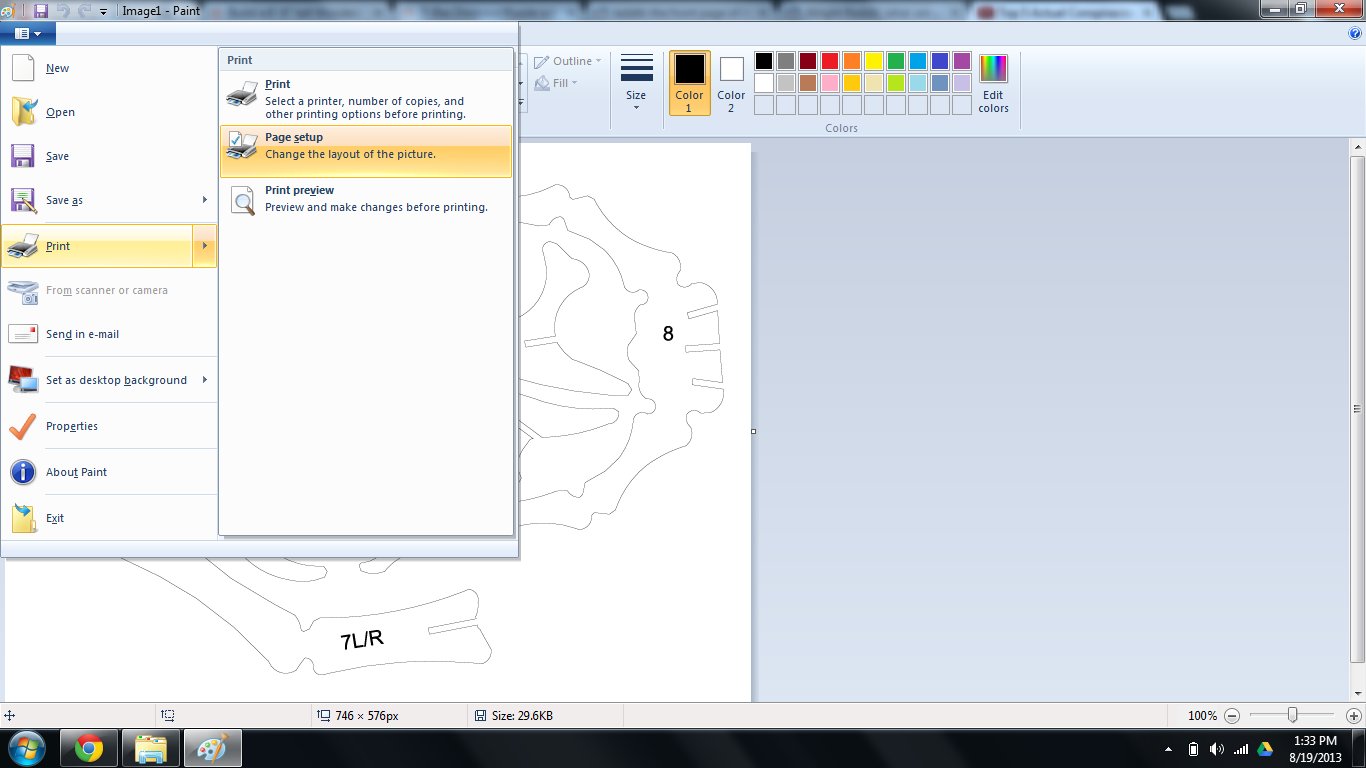Open the Edit colors rainbow button
The width and height of the screenshot is (1366, 768).
pos(993,84)
